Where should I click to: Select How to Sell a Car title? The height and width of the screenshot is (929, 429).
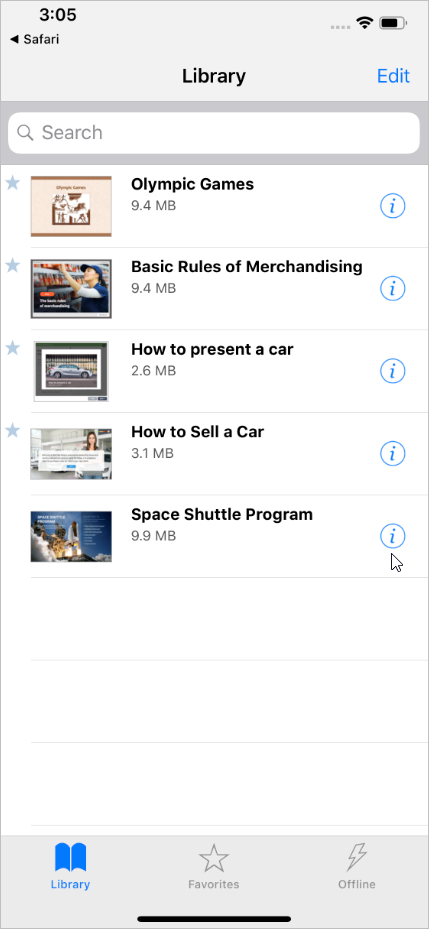197,432
